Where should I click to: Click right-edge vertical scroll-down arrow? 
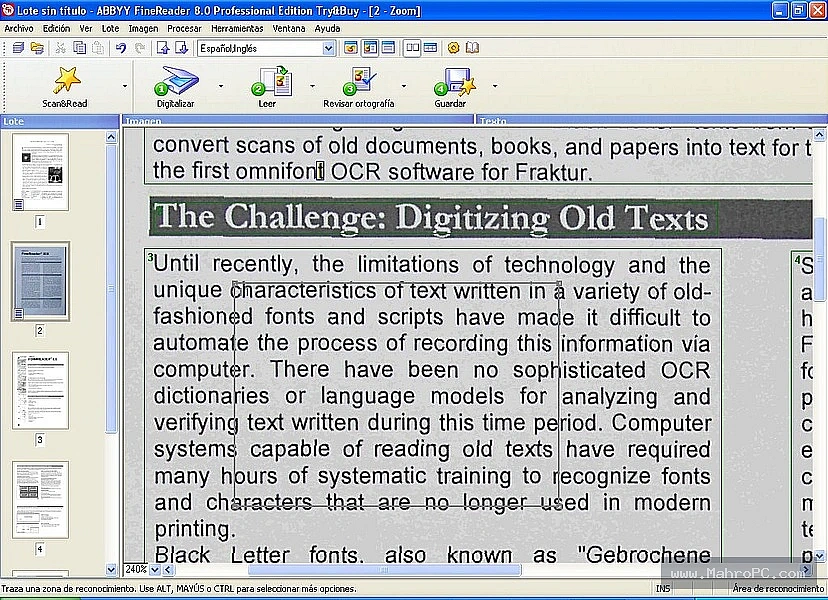pyautogui.click(x=819, y=556)
